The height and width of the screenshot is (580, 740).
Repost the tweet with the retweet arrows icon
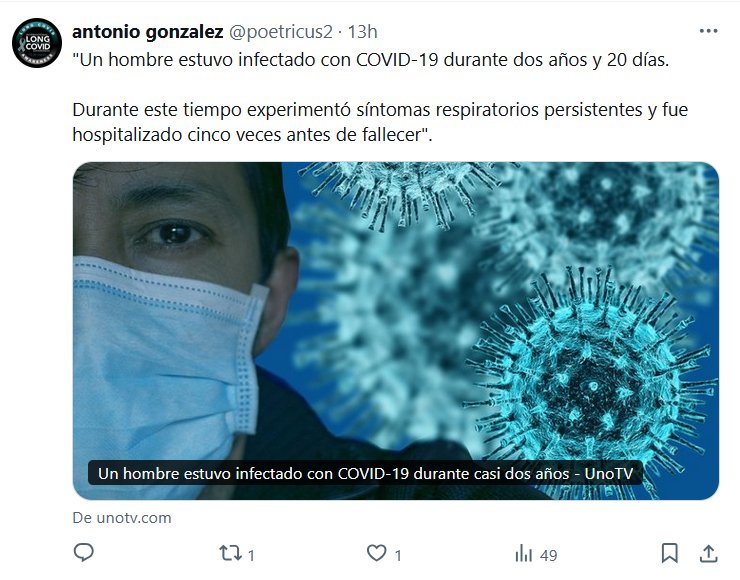tap(230, 553)
